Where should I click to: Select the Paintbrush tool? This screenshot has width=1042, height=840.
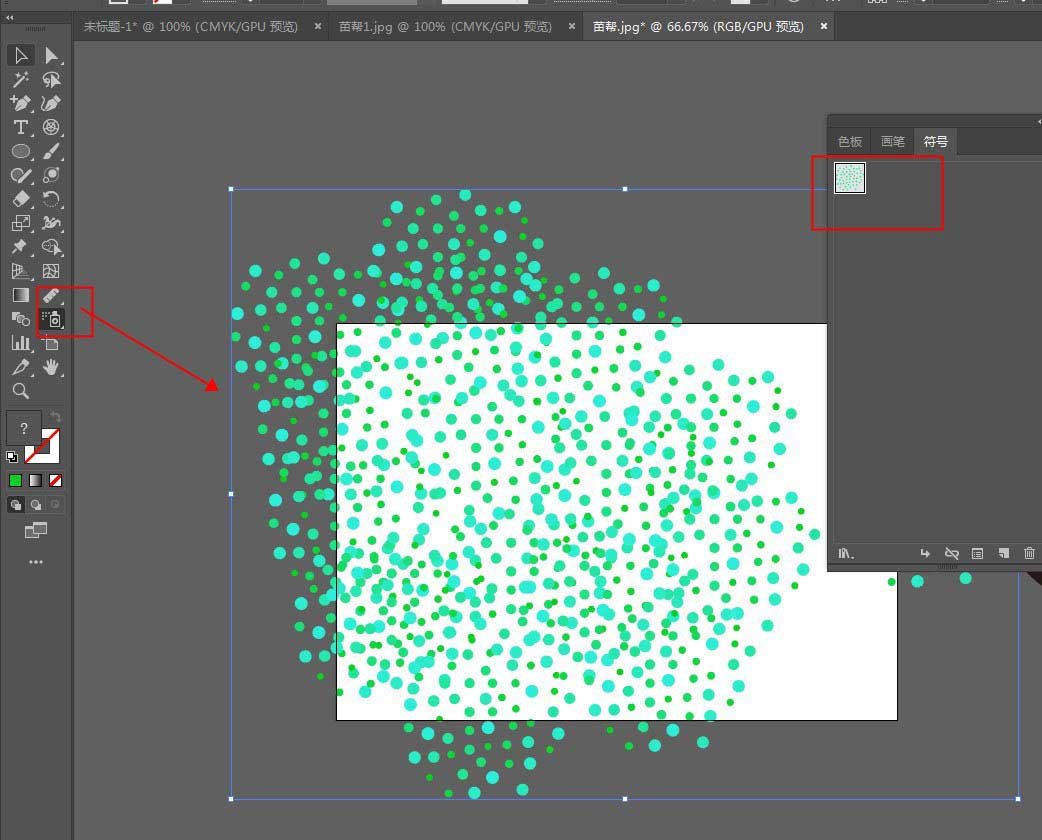click(x=51, y=151)
